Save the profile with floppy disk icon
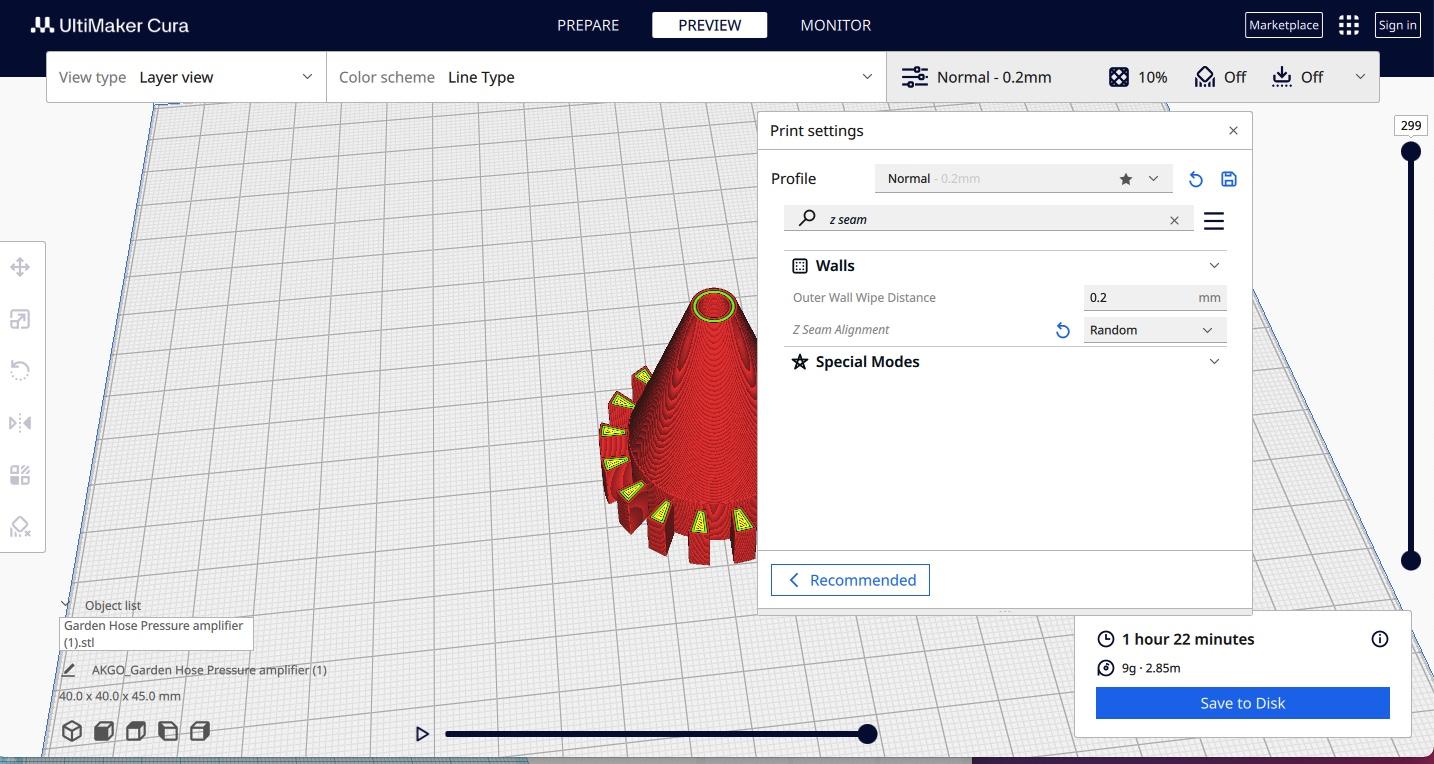This screenshot has height=764, width=1434. click(x=1229, y=179)
